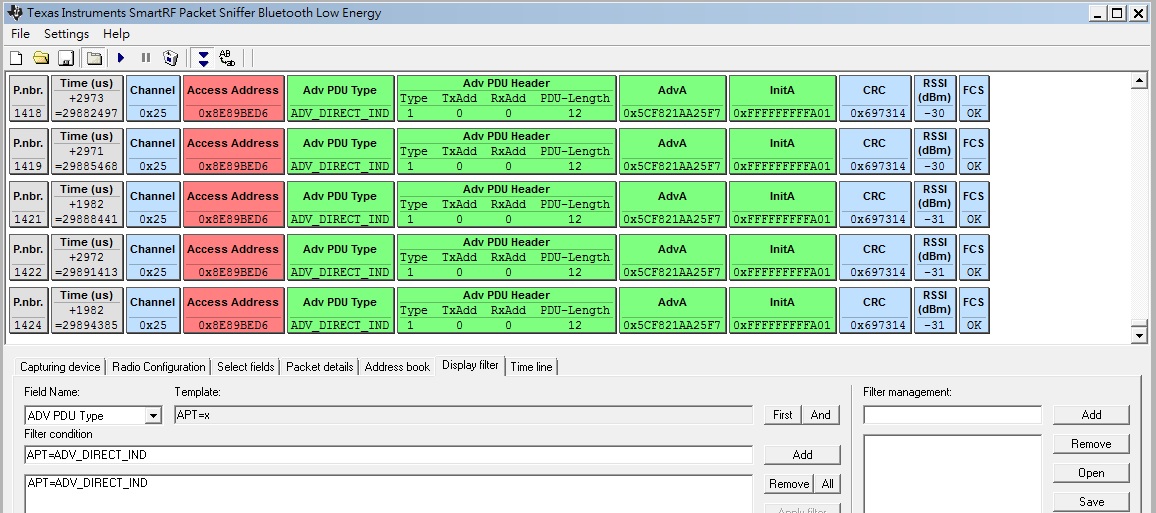Viewport: 1156px width, 513px height.
Task: Switch to the Radio Configuration tab
Action: [x=159, y=367]
